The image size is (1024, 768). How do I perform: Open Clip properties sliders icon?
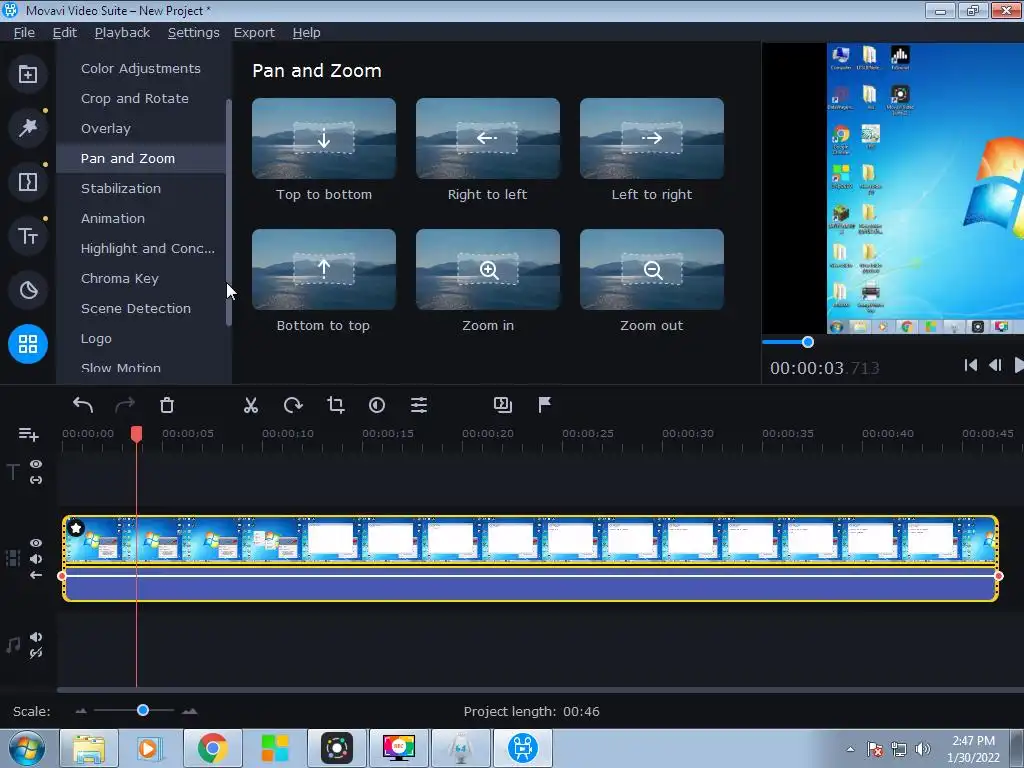419,406
